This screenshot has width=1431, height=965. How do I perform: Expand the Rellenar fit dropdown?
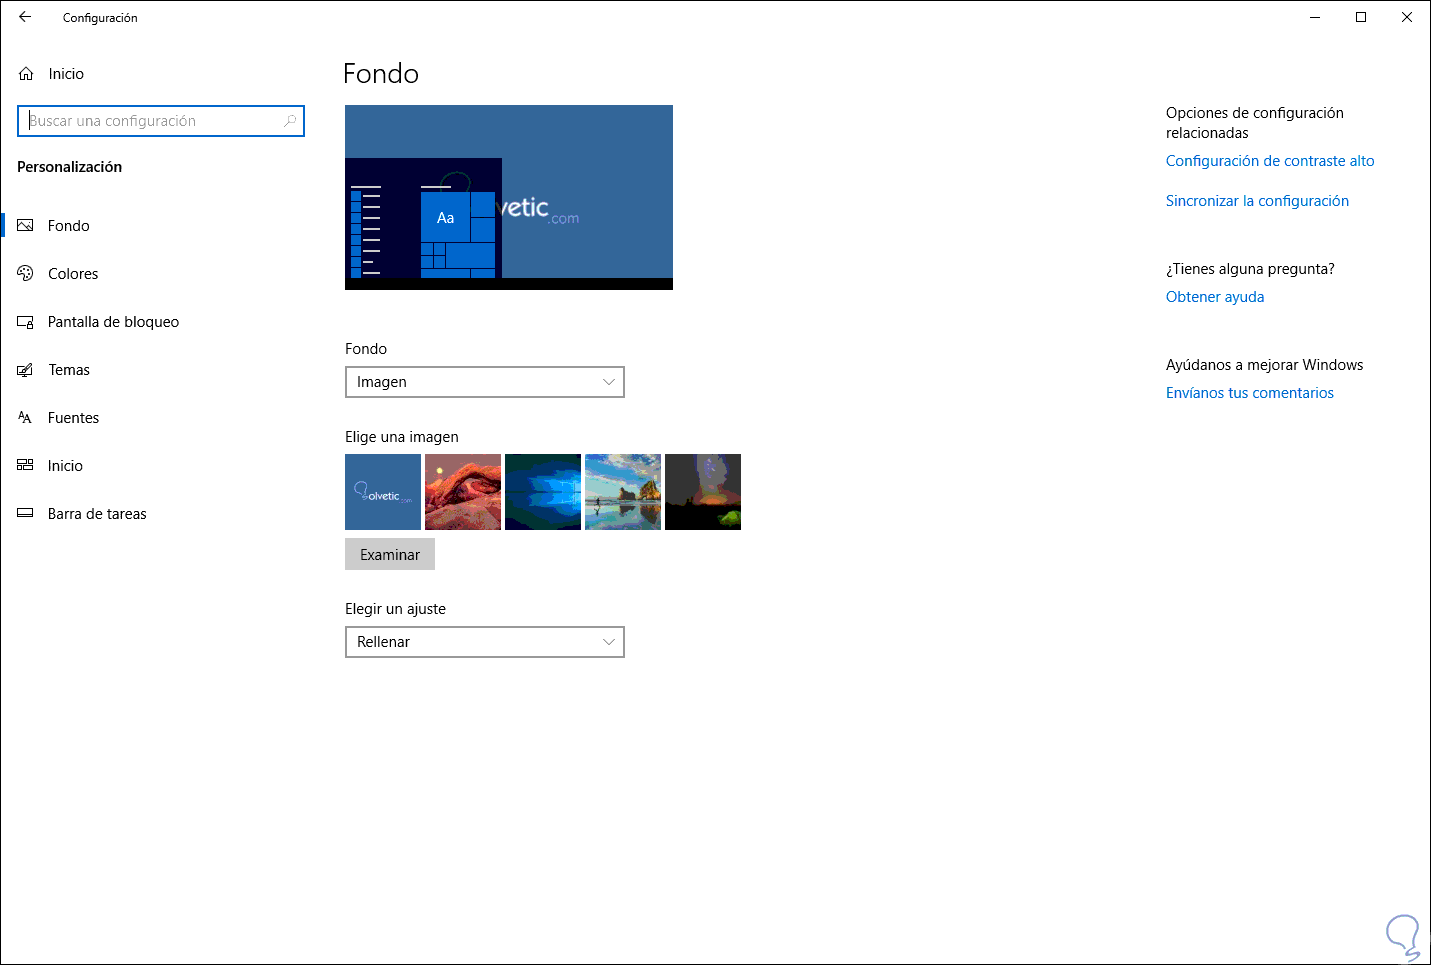485,642
